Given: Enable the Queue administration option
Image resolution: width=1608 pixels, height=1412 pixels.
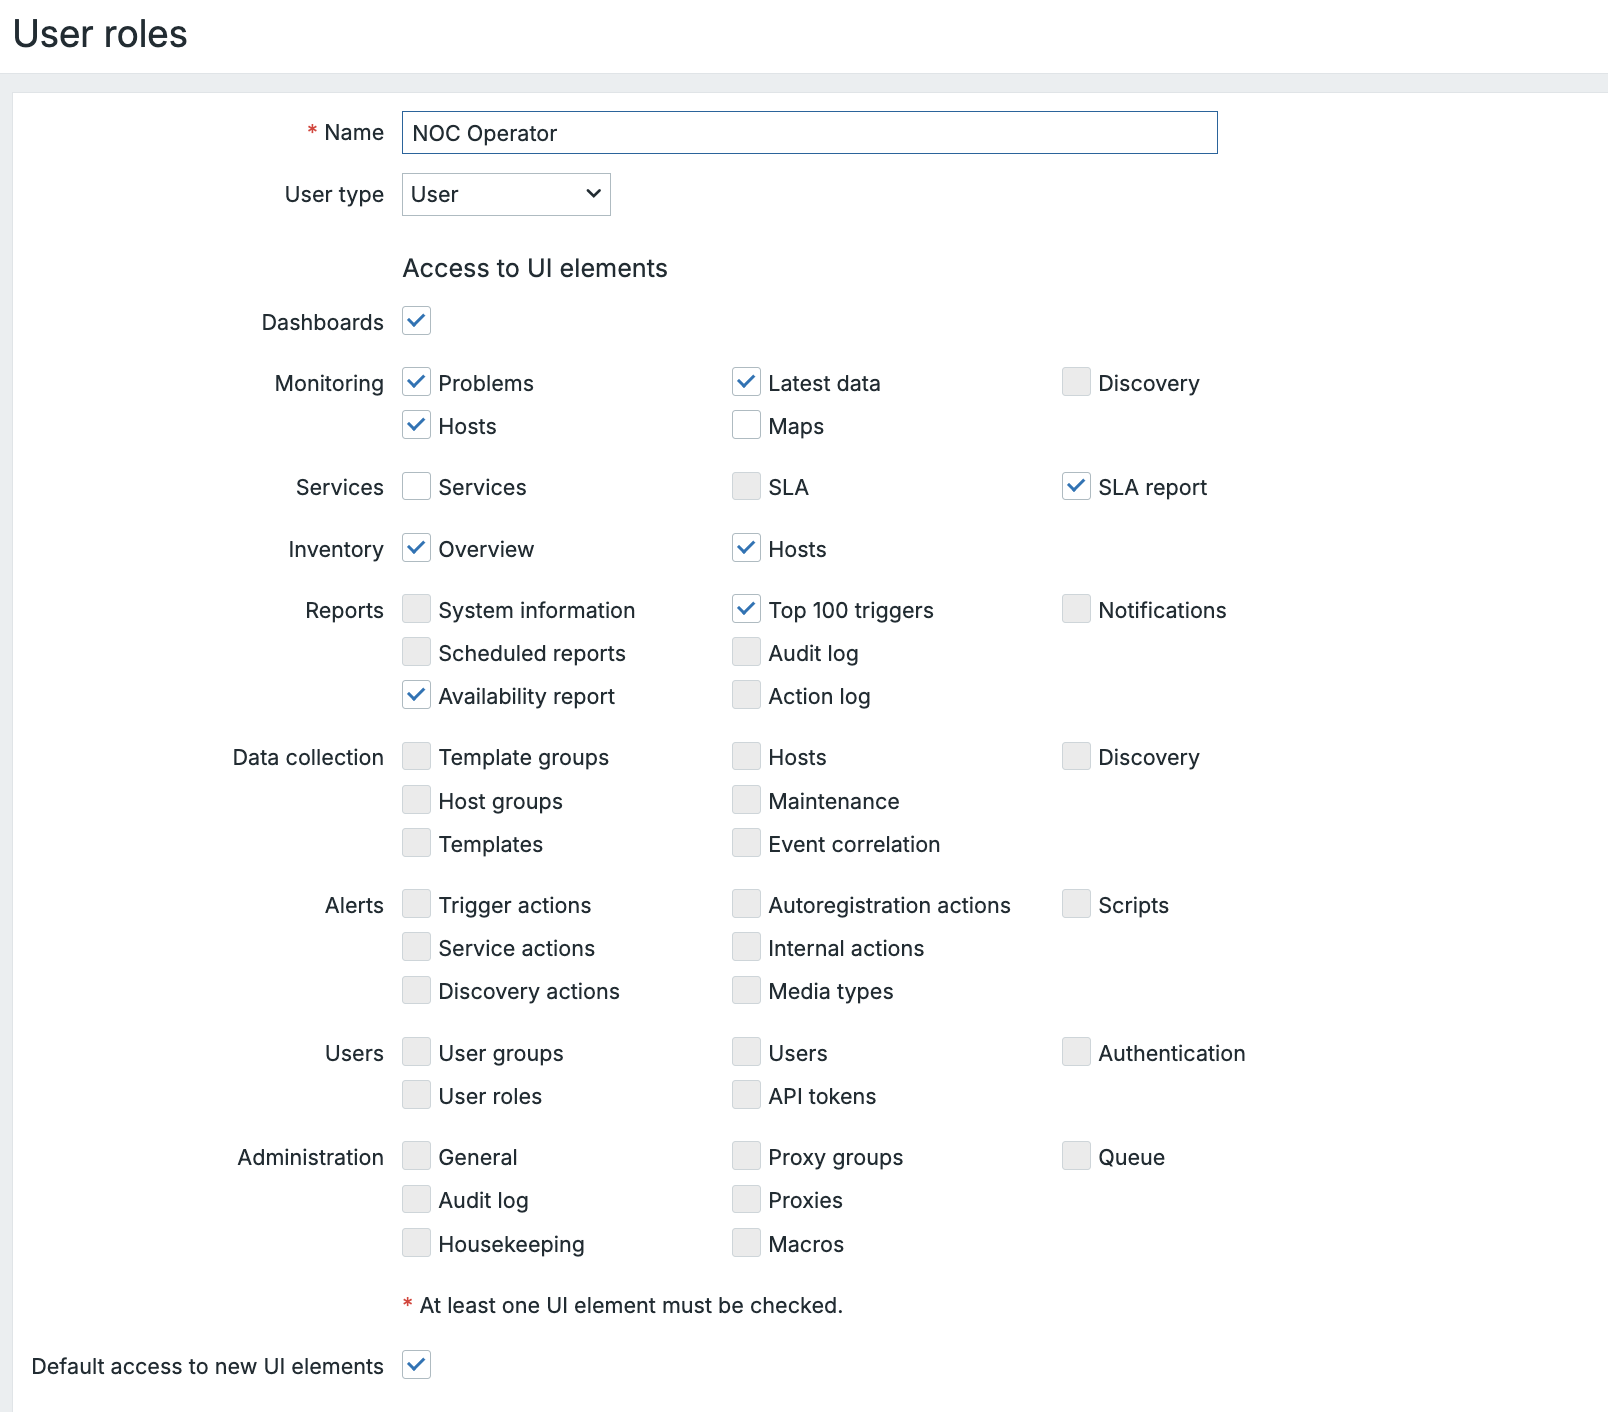Looking at the screenshot, I should pos(1075,1156).
